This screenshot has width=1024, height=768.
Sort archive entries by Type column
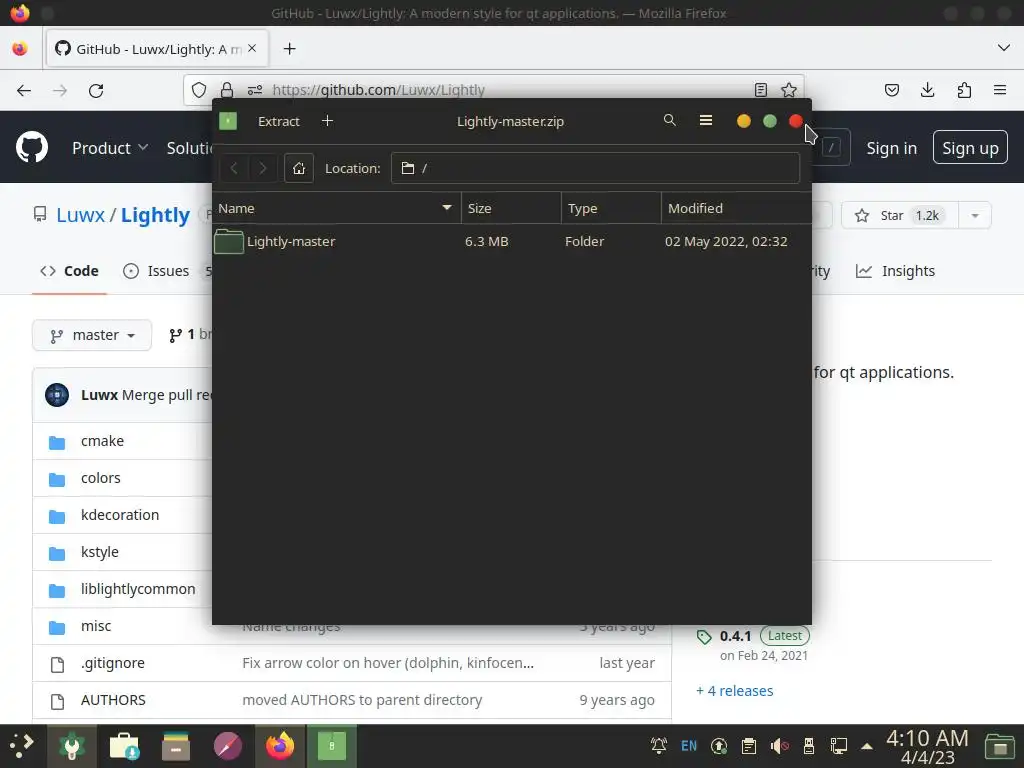tap(611, 208)
